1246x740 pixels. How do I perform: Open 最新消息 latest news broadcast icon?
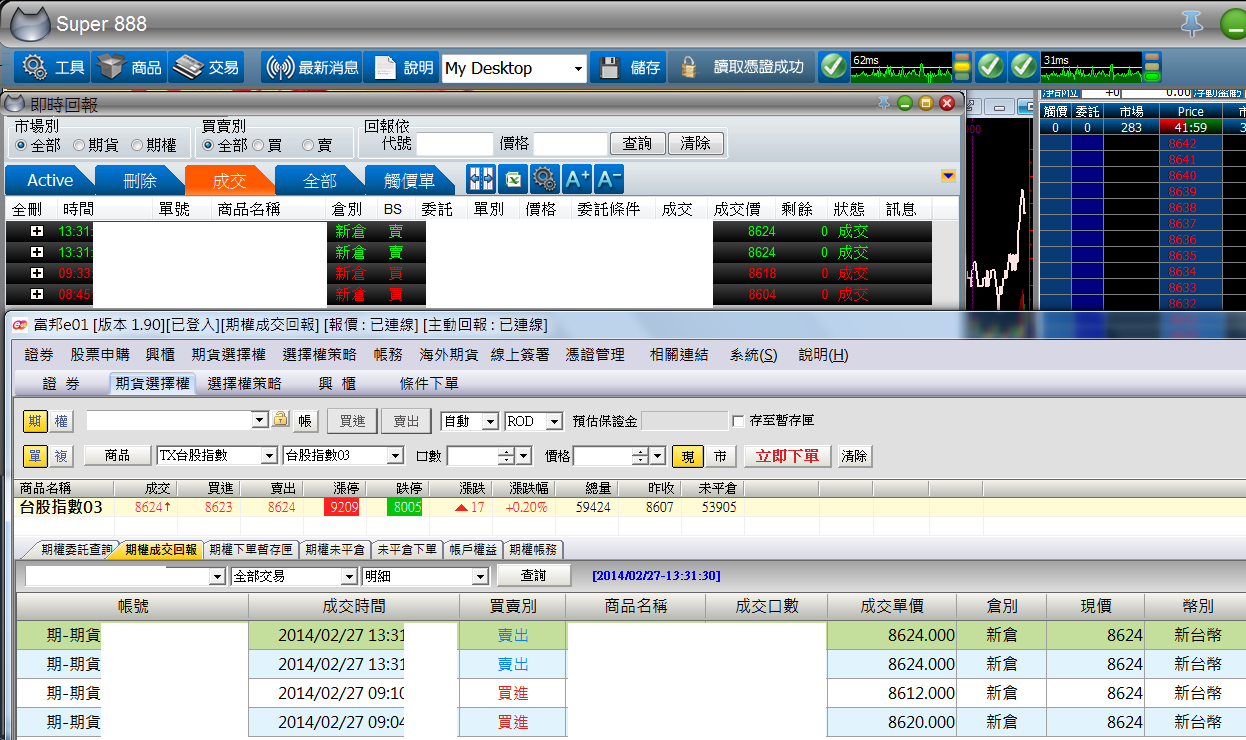(x=312, y=67)
